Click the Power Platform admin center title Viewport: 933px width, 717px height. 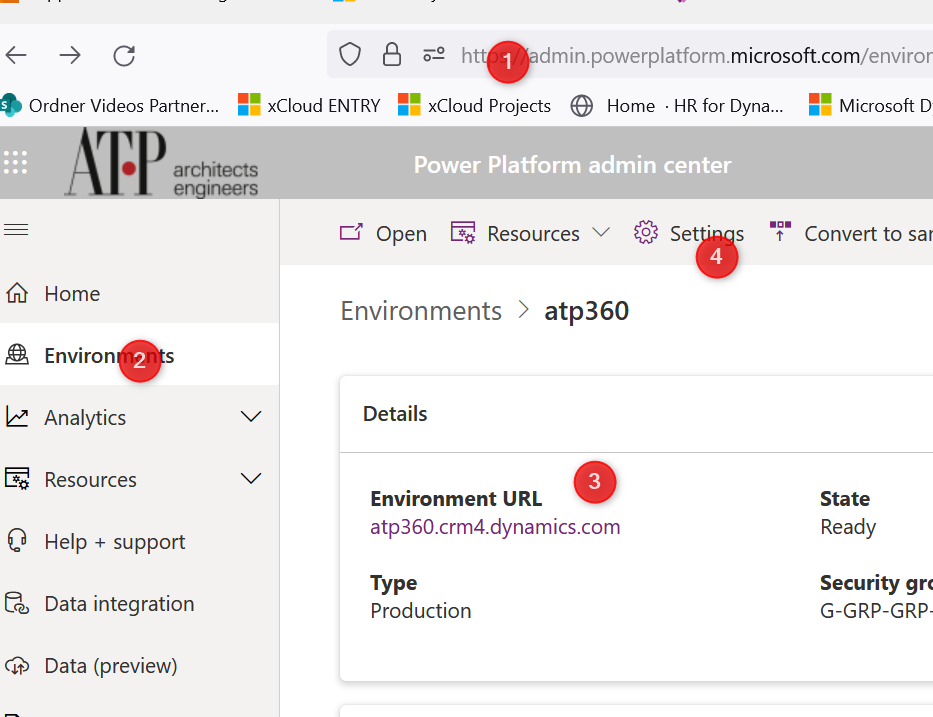(572, 165)
